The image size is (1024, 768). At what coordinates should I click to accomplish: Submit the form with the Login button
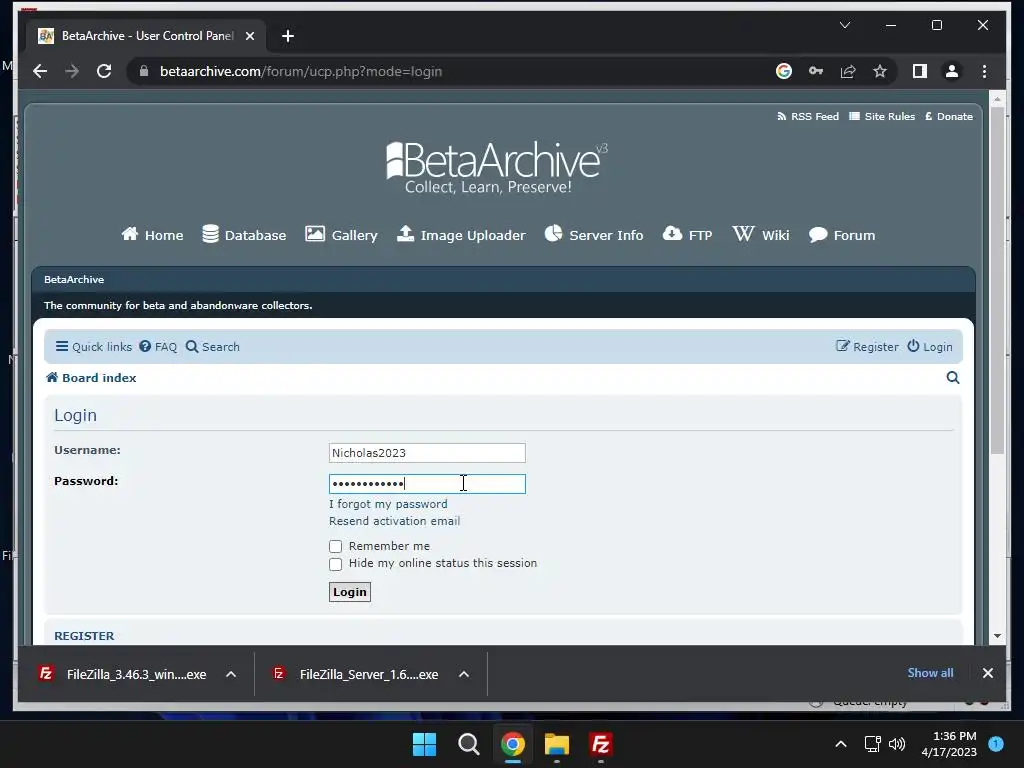click(349, 592)
